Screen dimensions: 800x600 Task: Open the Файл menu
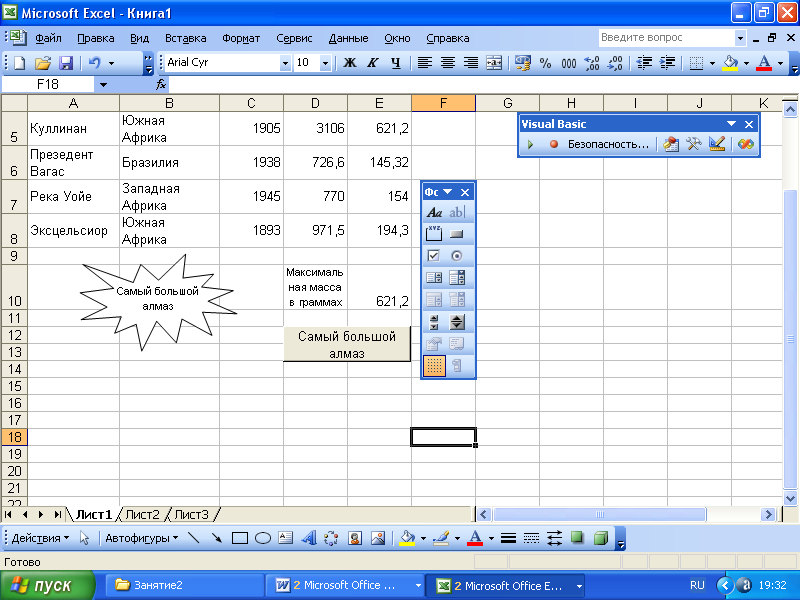click(x=48, y=38)
